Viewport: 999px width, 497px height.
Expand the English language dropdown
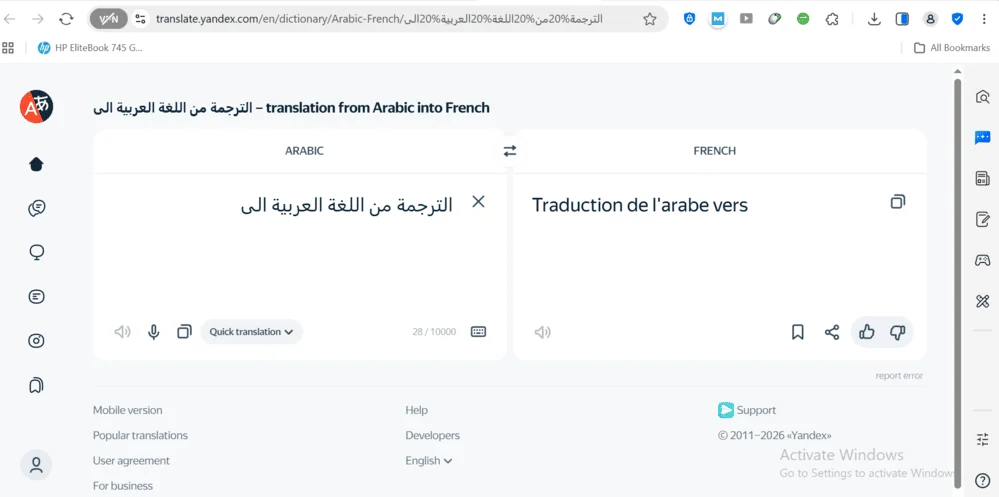(x=429, y=461)
